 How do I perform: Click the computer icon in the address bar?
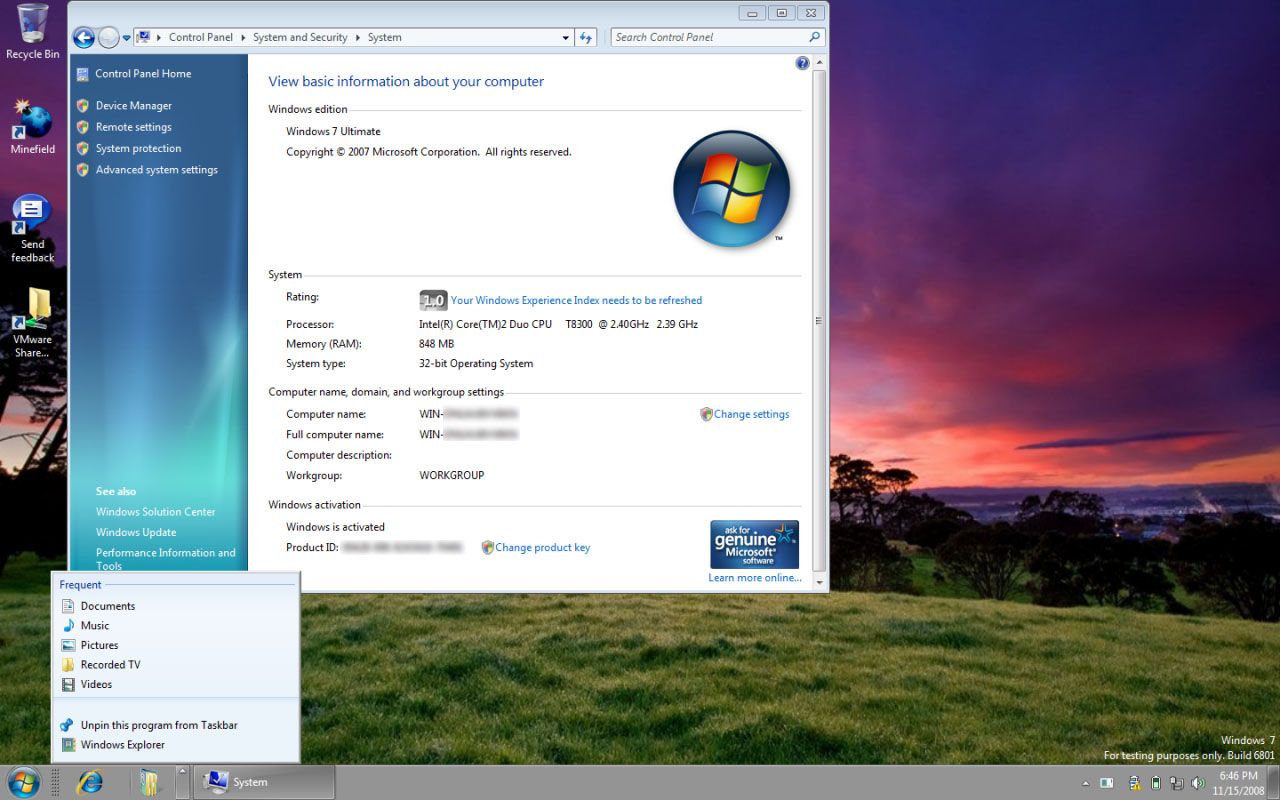click(x=144, y=37)
